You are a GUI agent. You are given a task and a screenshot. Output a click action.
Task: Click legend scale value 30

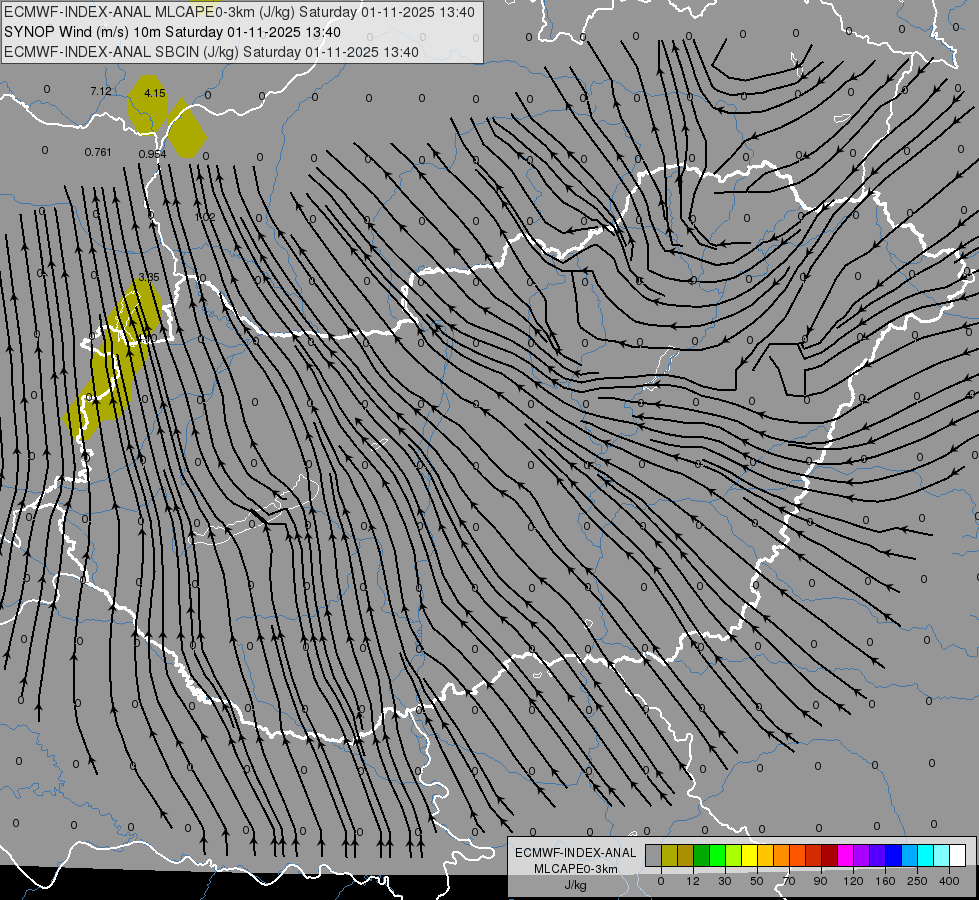coord(725,881)
